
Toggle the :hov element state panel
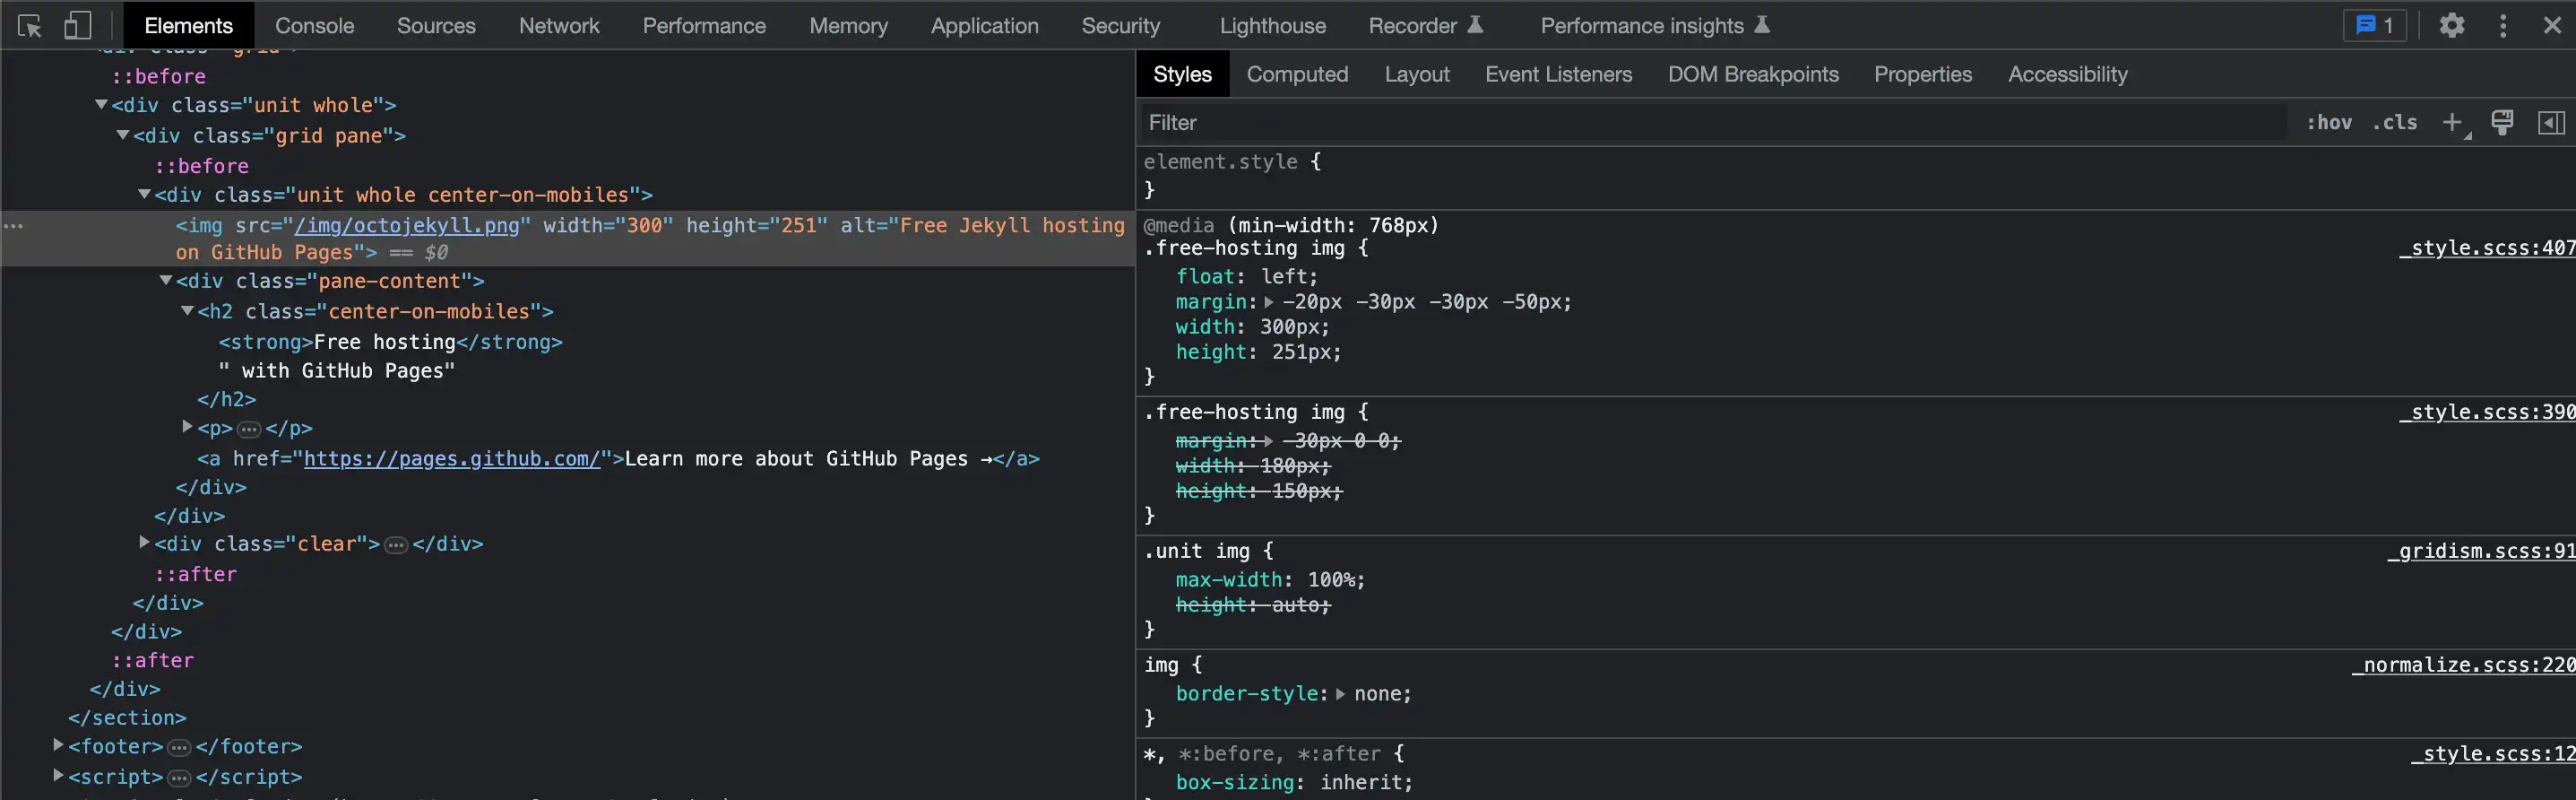tap(2329, 123)
